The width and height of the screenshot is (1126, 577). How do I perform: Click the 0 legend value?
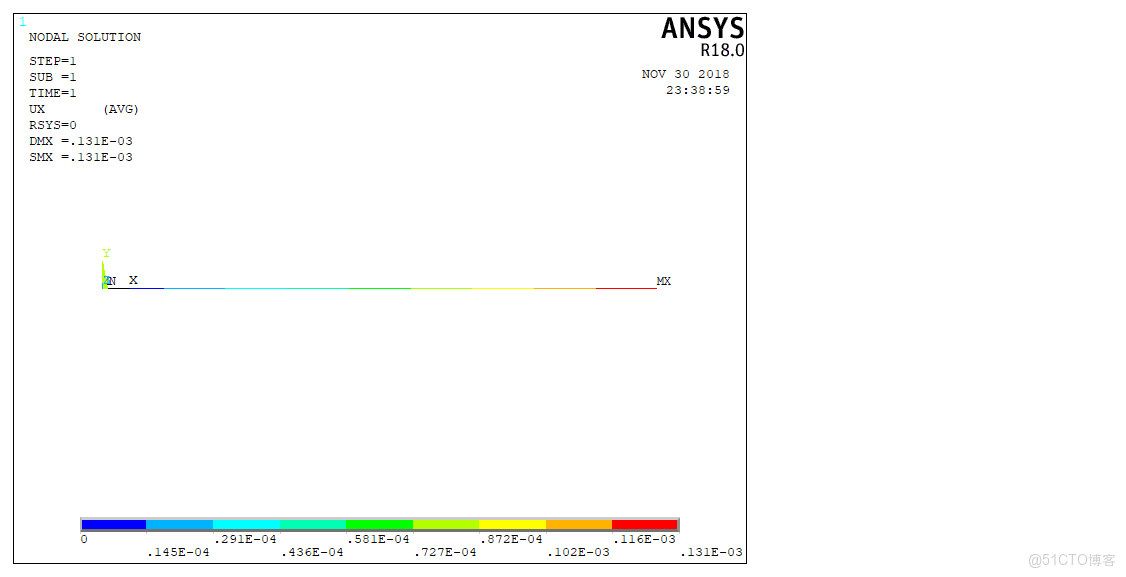click(84, 539)
